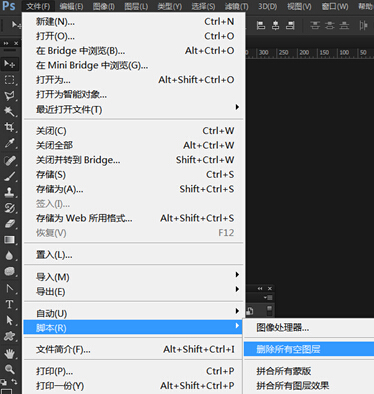The image size is (374, 394).
Task: Reset default foreground background colors
Action: point(3,382)
